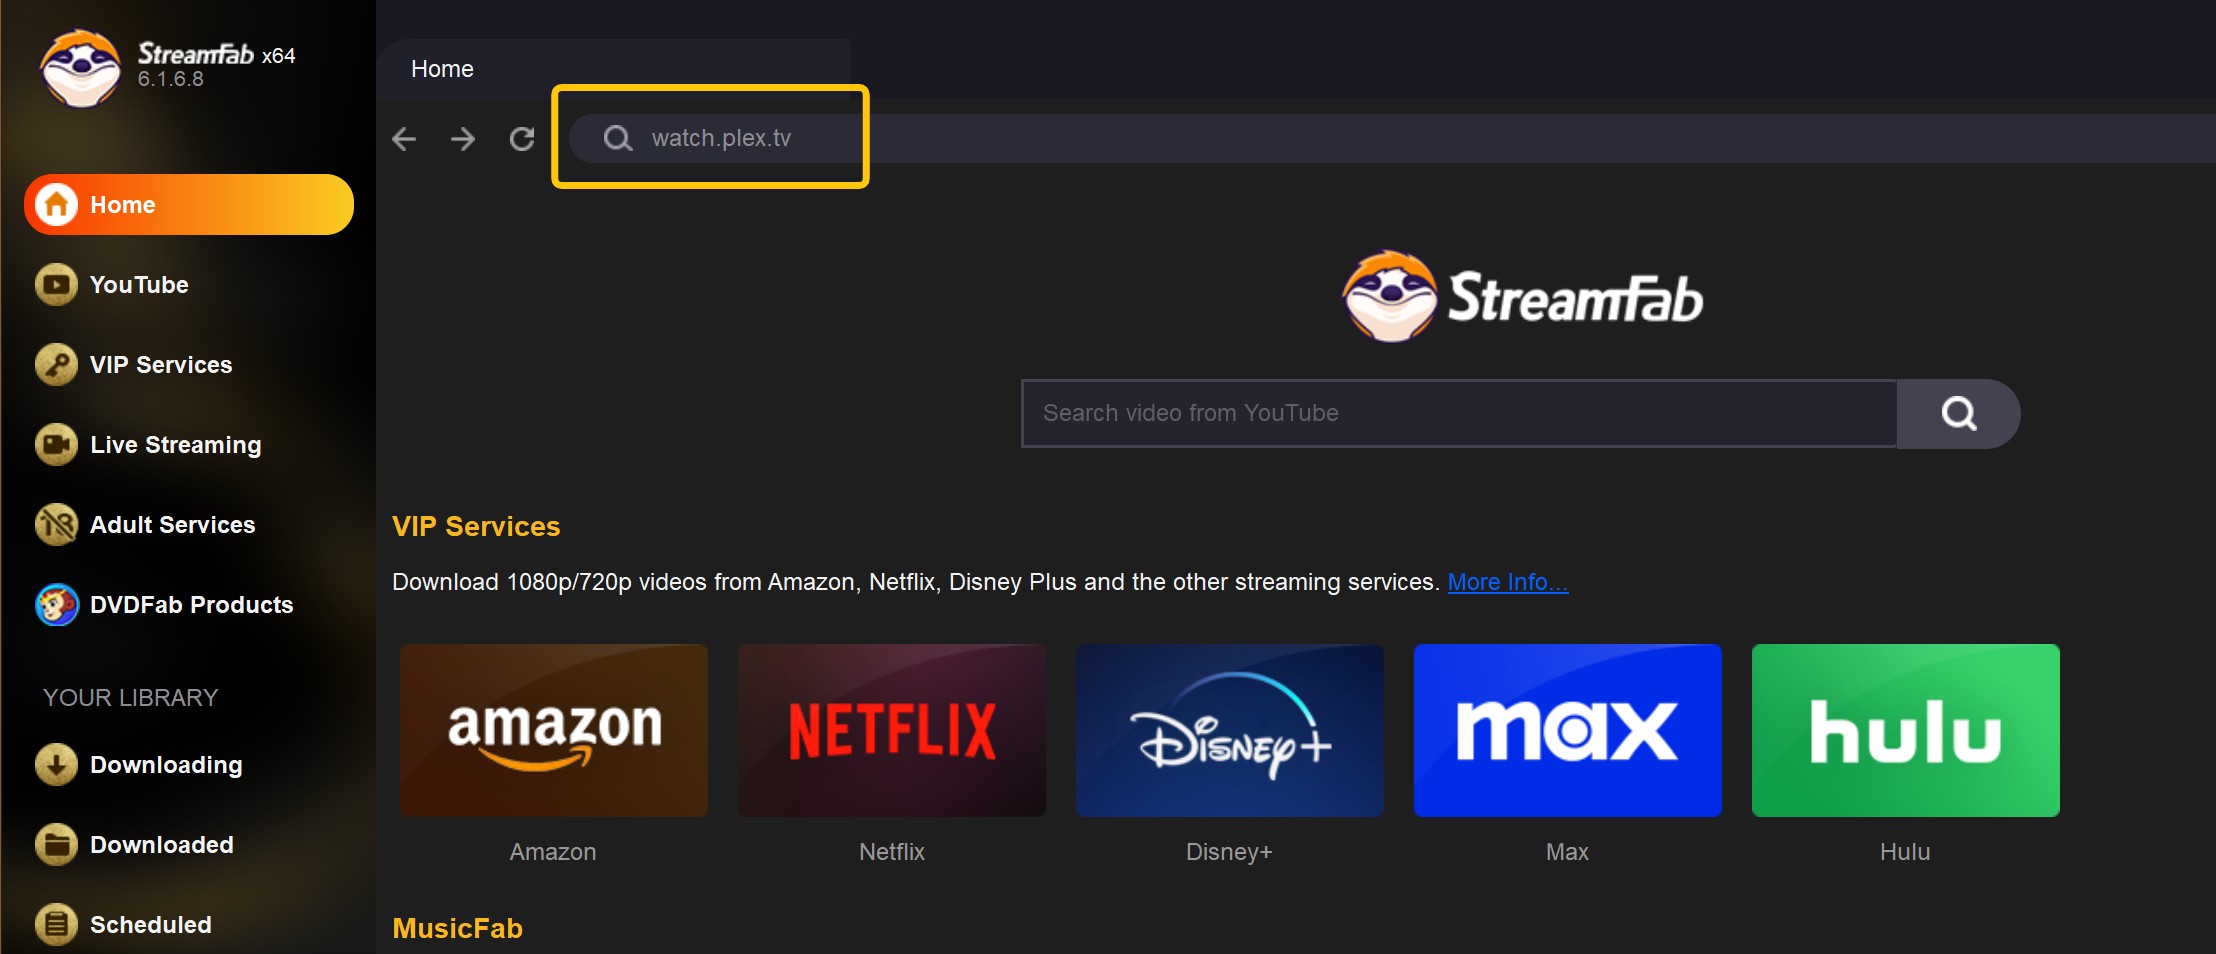
Task: Click the Max label under tile
Action: tap(1567, 852)
